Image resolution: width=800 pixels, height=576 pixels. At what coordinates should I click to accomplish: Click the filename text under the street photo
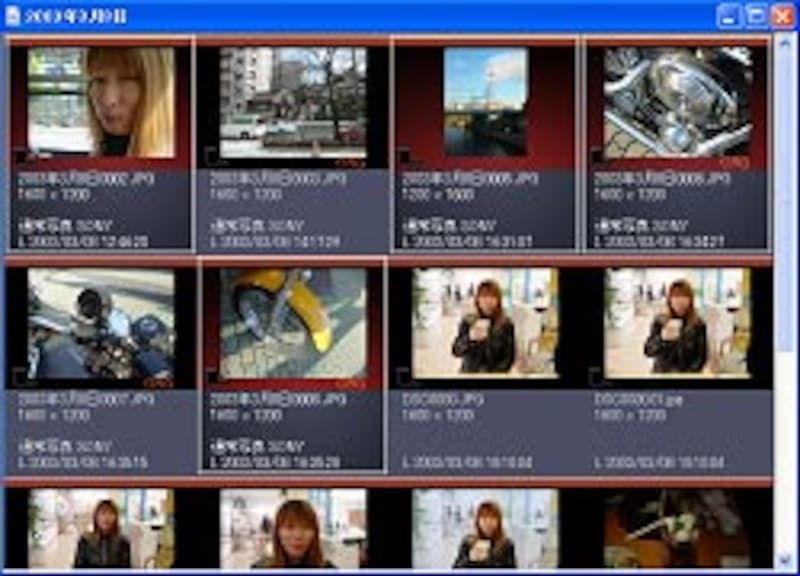tap(268, 179)
